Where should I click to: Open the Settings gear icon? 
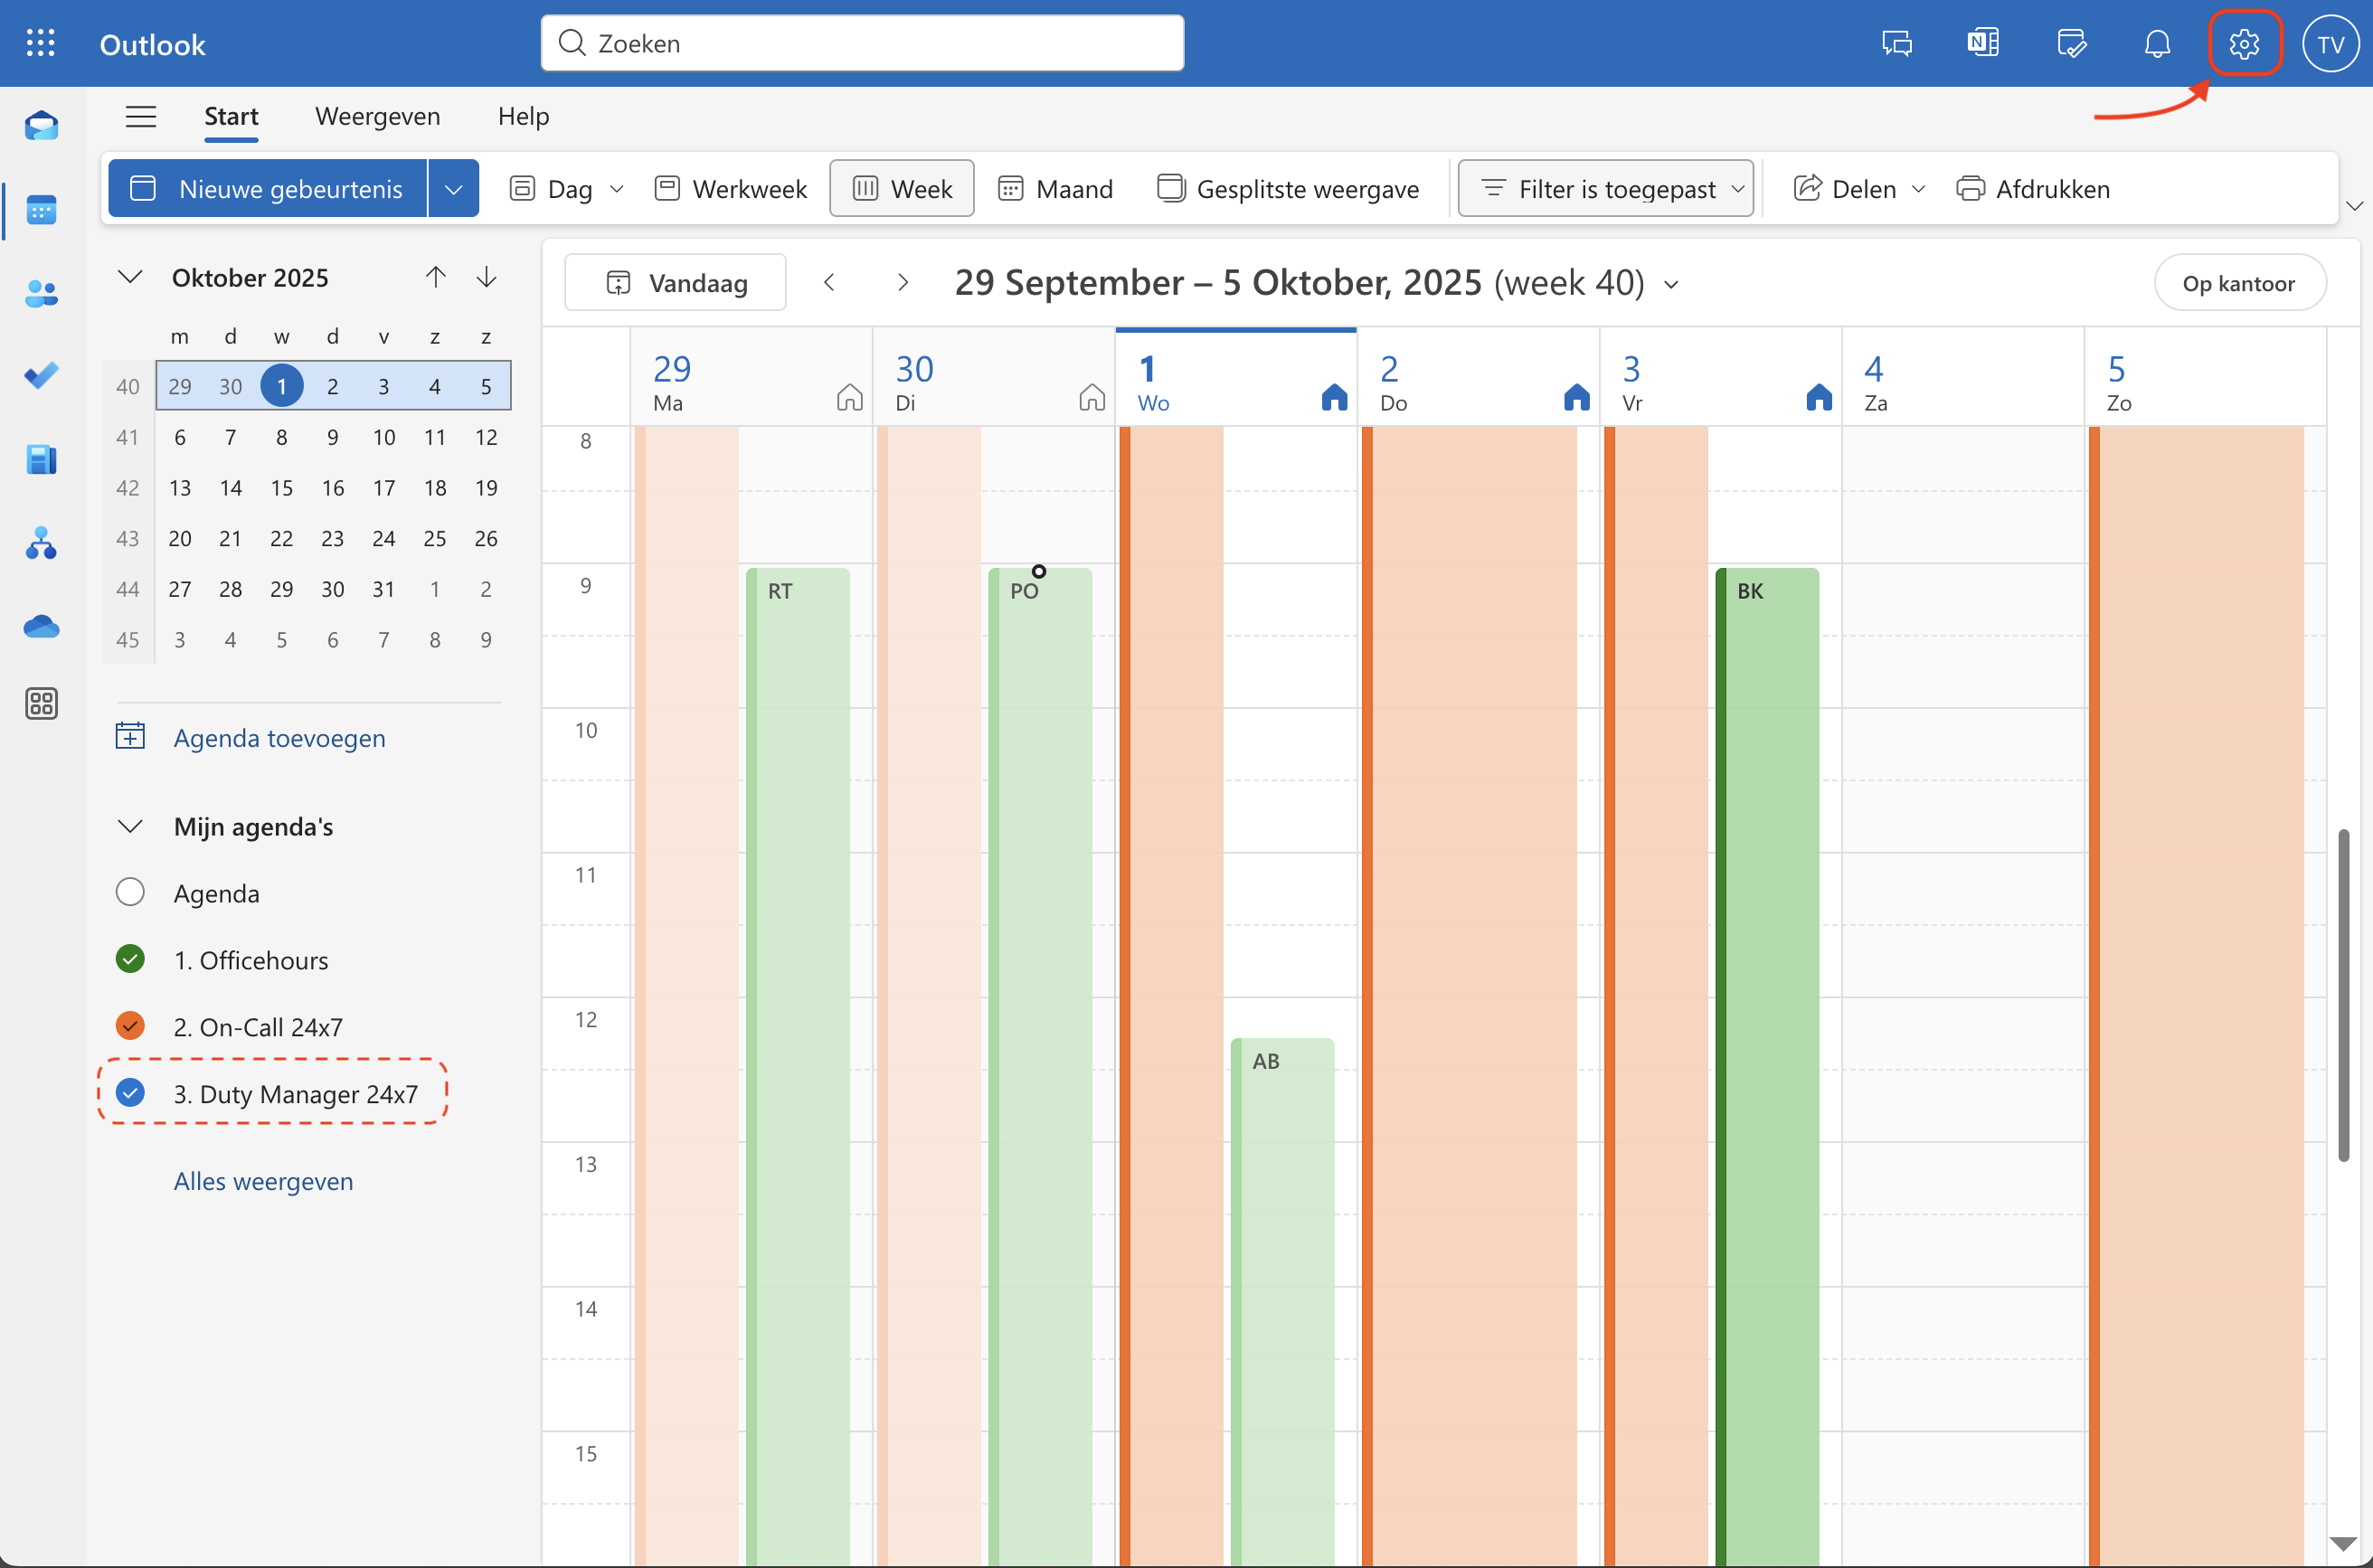click(x=2243, y=44)
